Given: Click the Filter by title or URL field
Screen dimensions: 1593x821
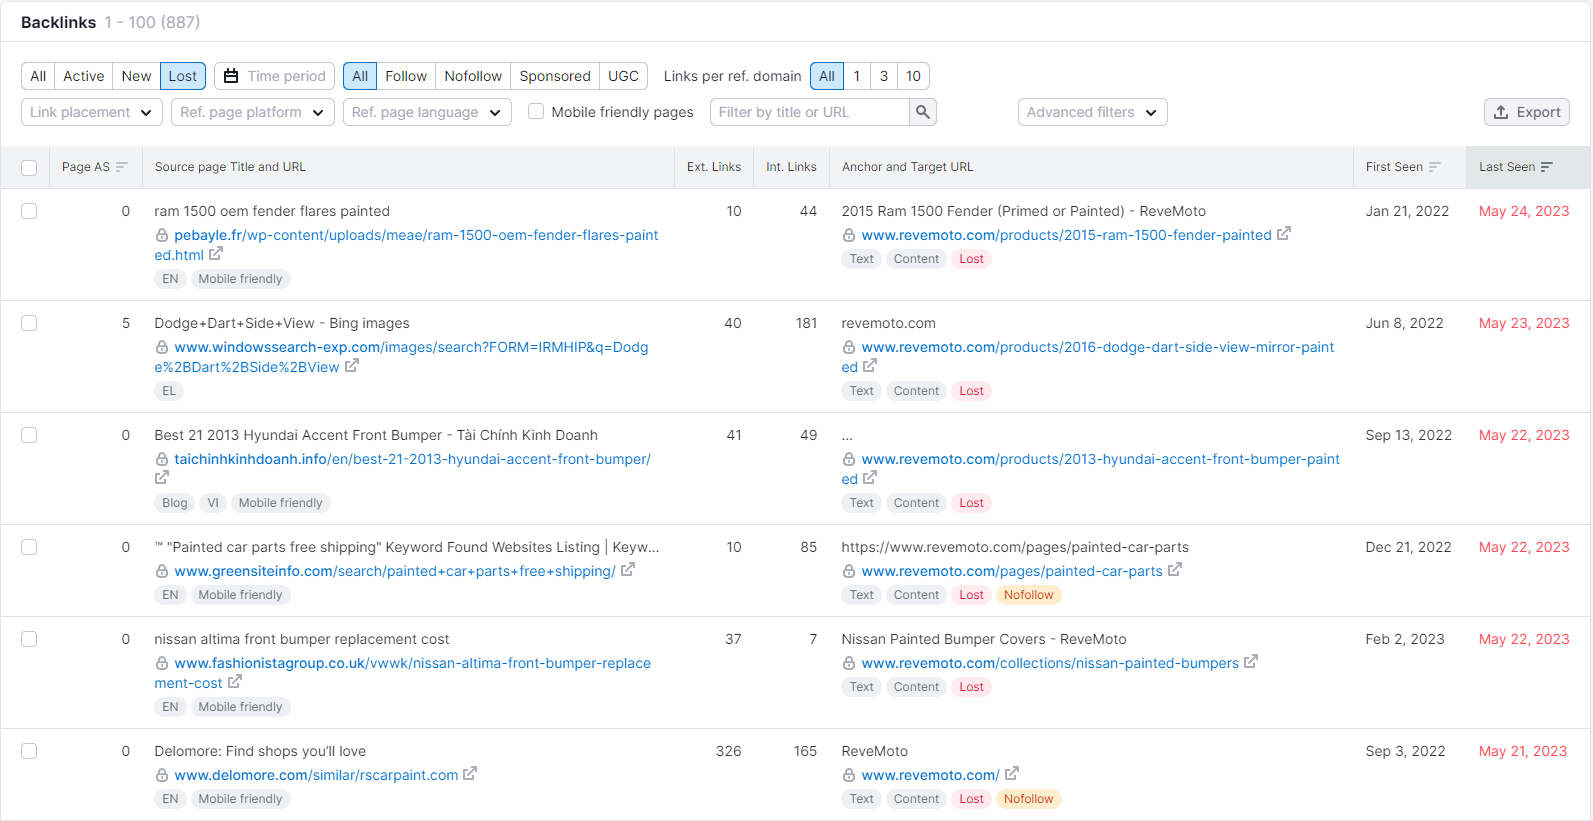Looking at the screenshot, I should (810, 112).
